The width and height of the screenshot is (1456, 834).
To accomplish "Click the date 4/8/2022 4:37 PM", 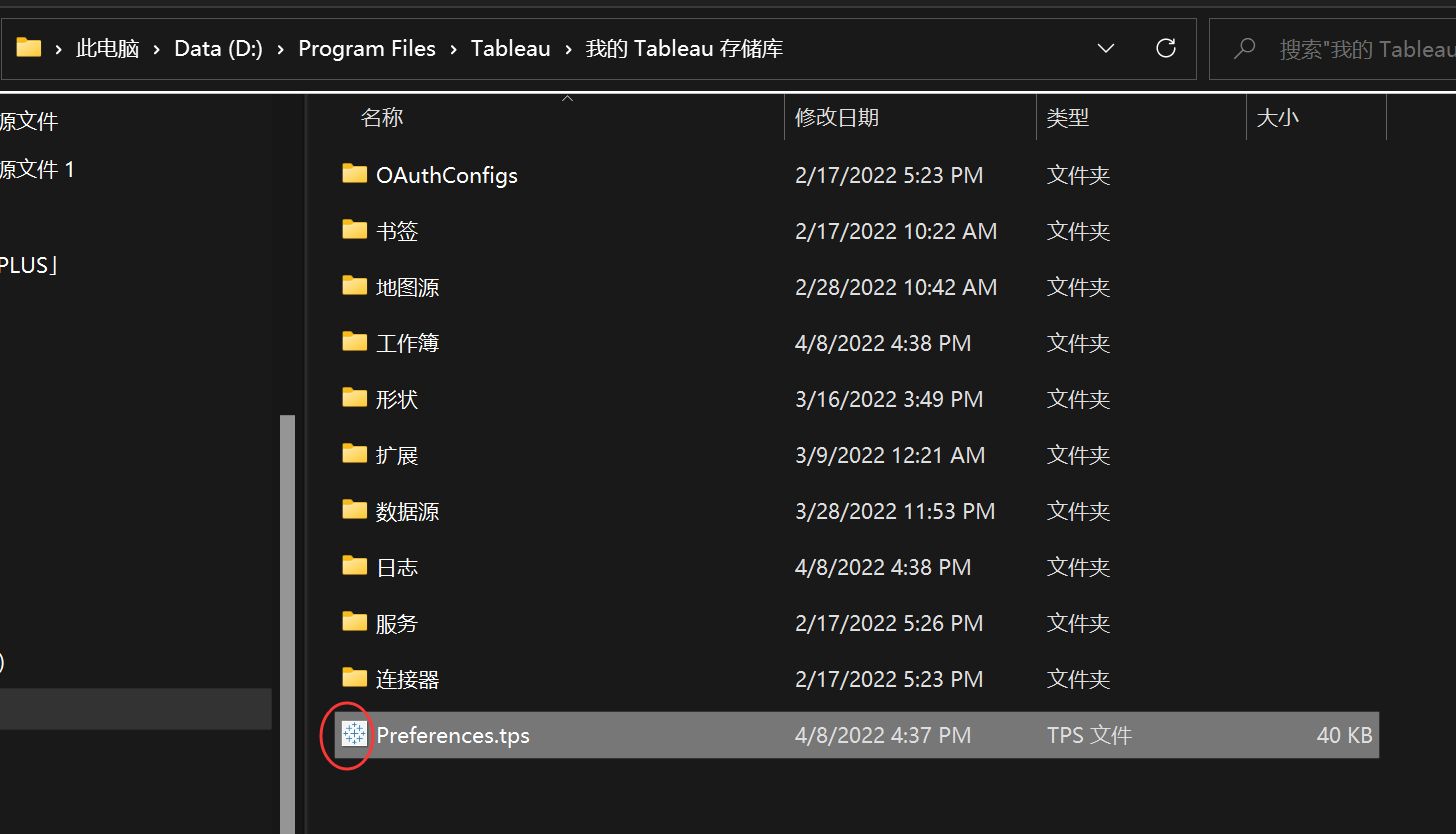I will pos(883,735).
